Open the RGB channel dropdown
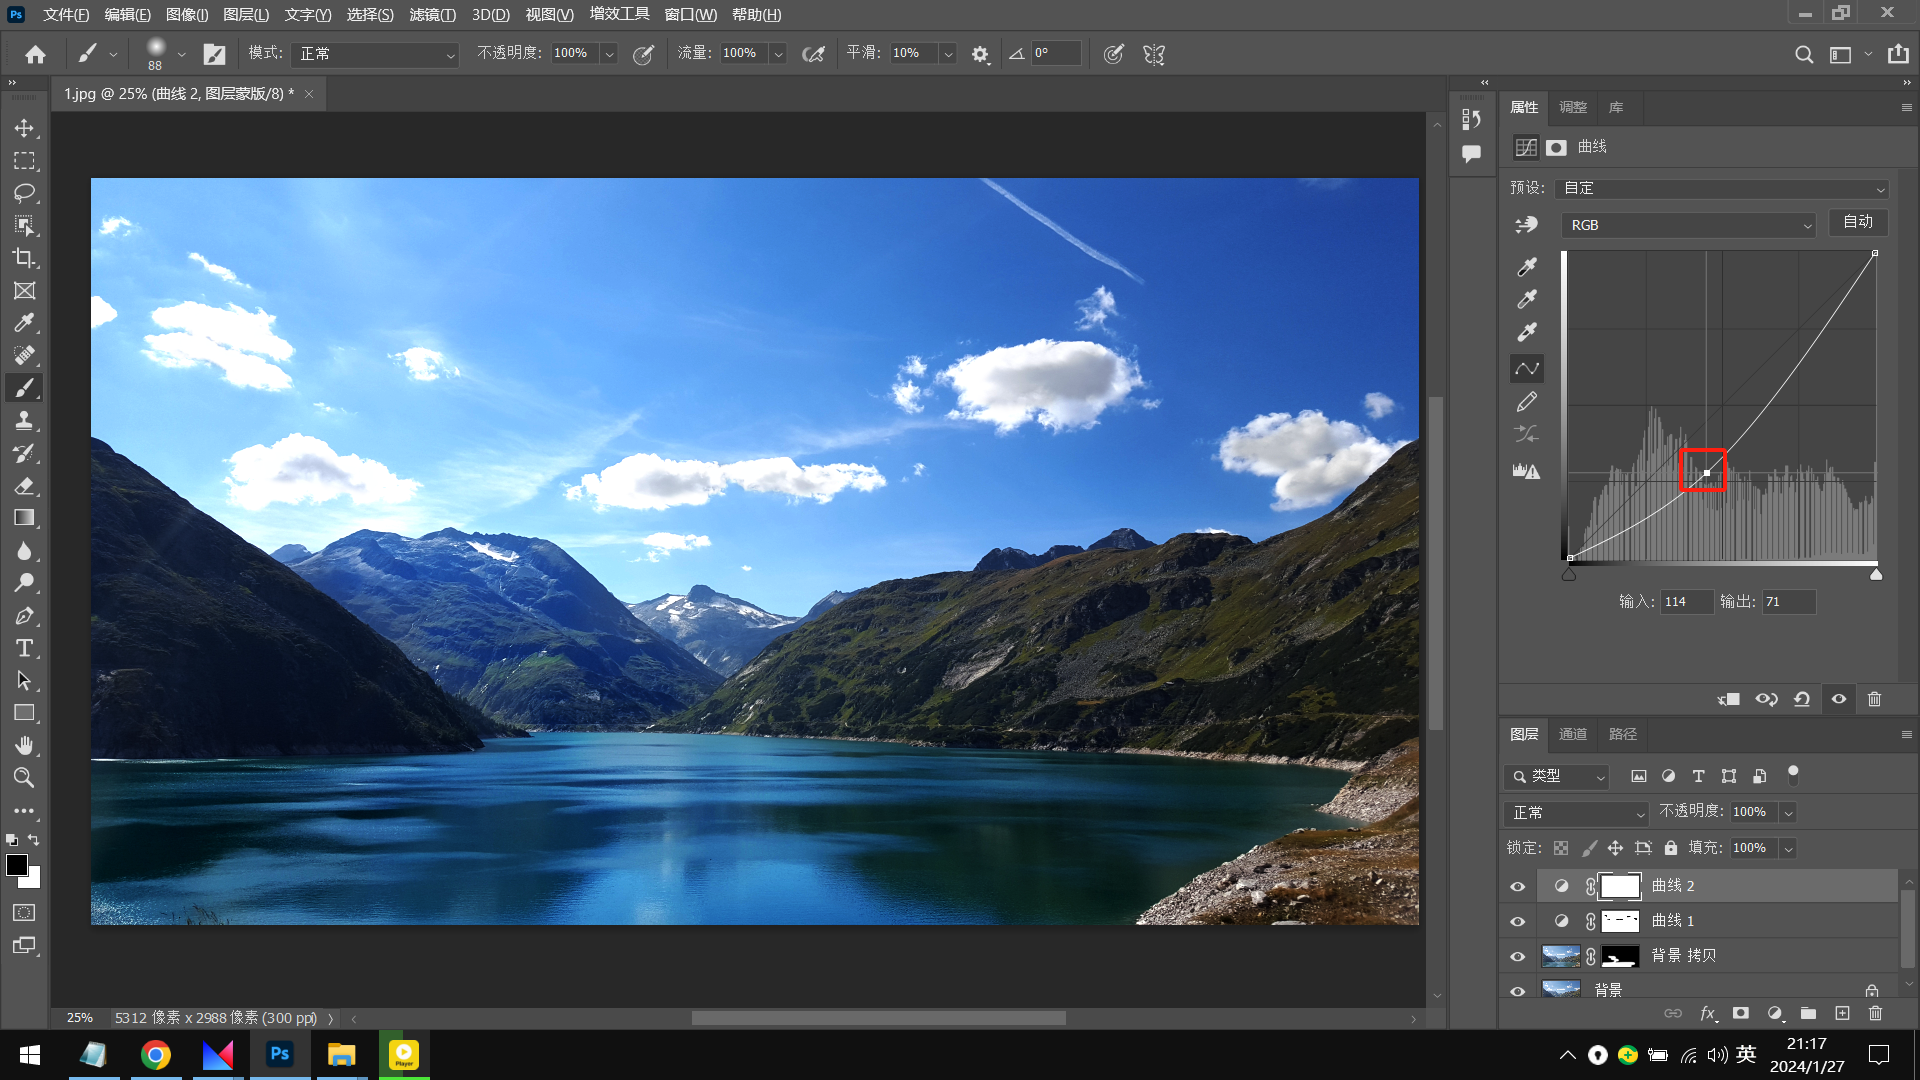Screen dimensions: 1920x1080 (x=1688, y=225)
